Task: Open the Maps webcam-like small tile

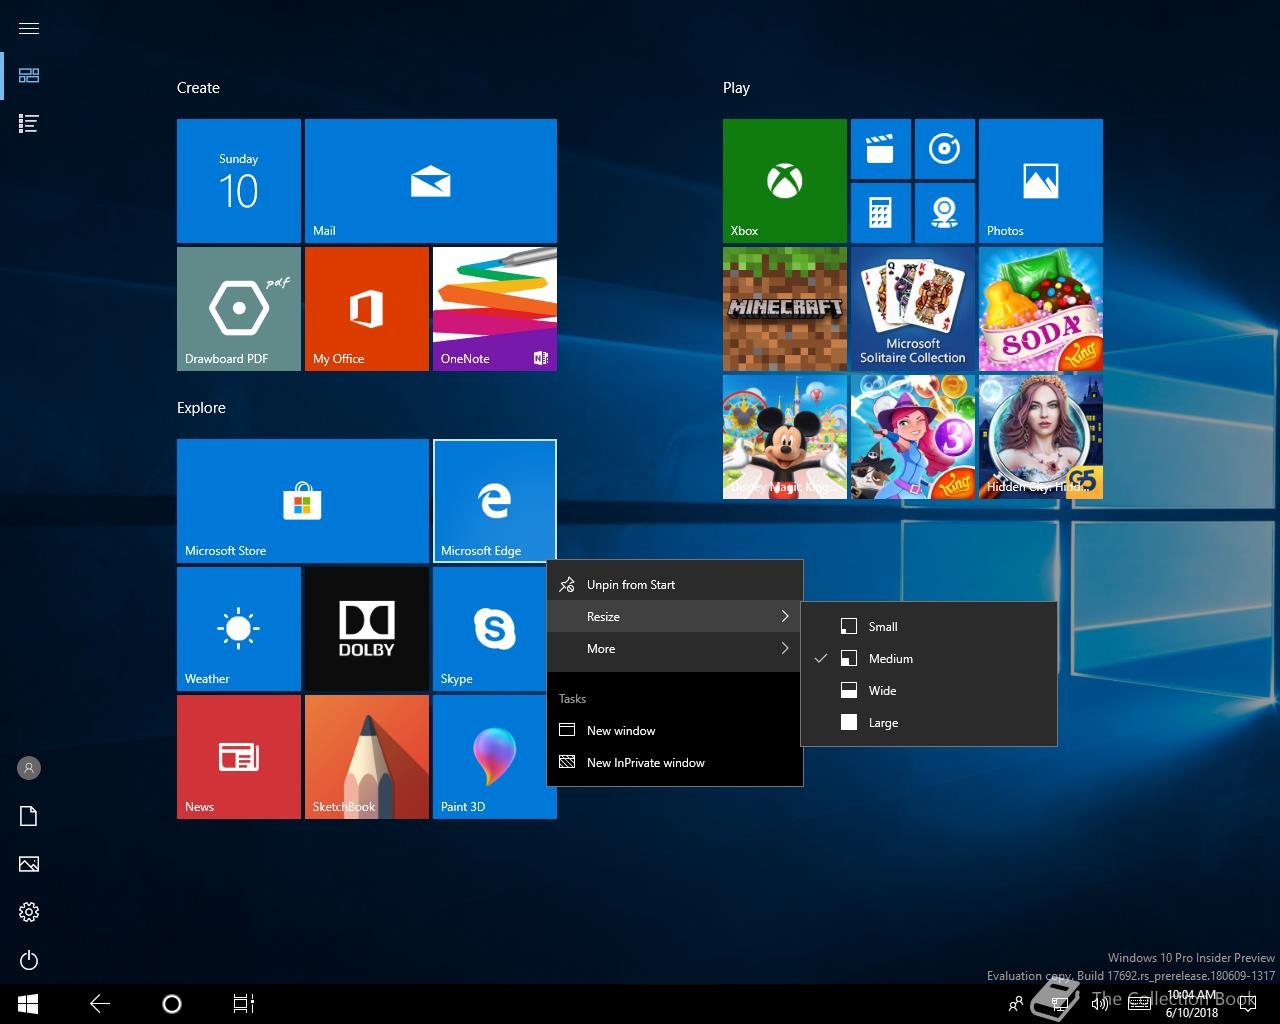Action: (945, 213)
